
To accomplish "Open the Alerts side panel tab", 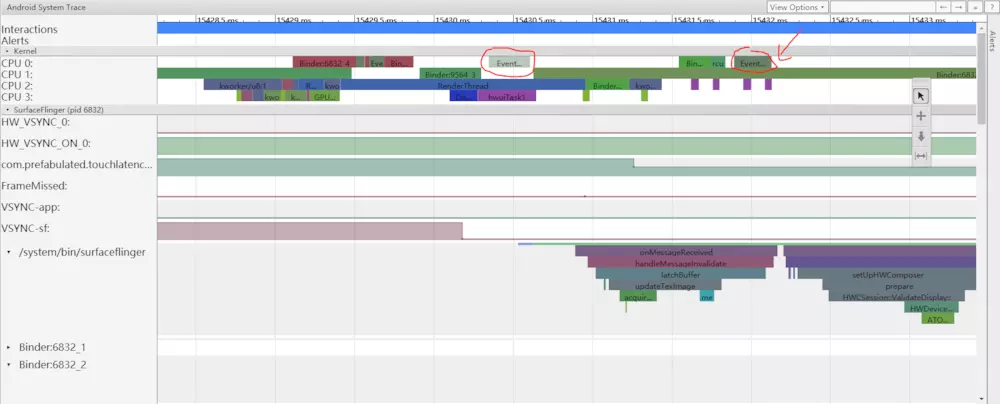I will point(993,40).
